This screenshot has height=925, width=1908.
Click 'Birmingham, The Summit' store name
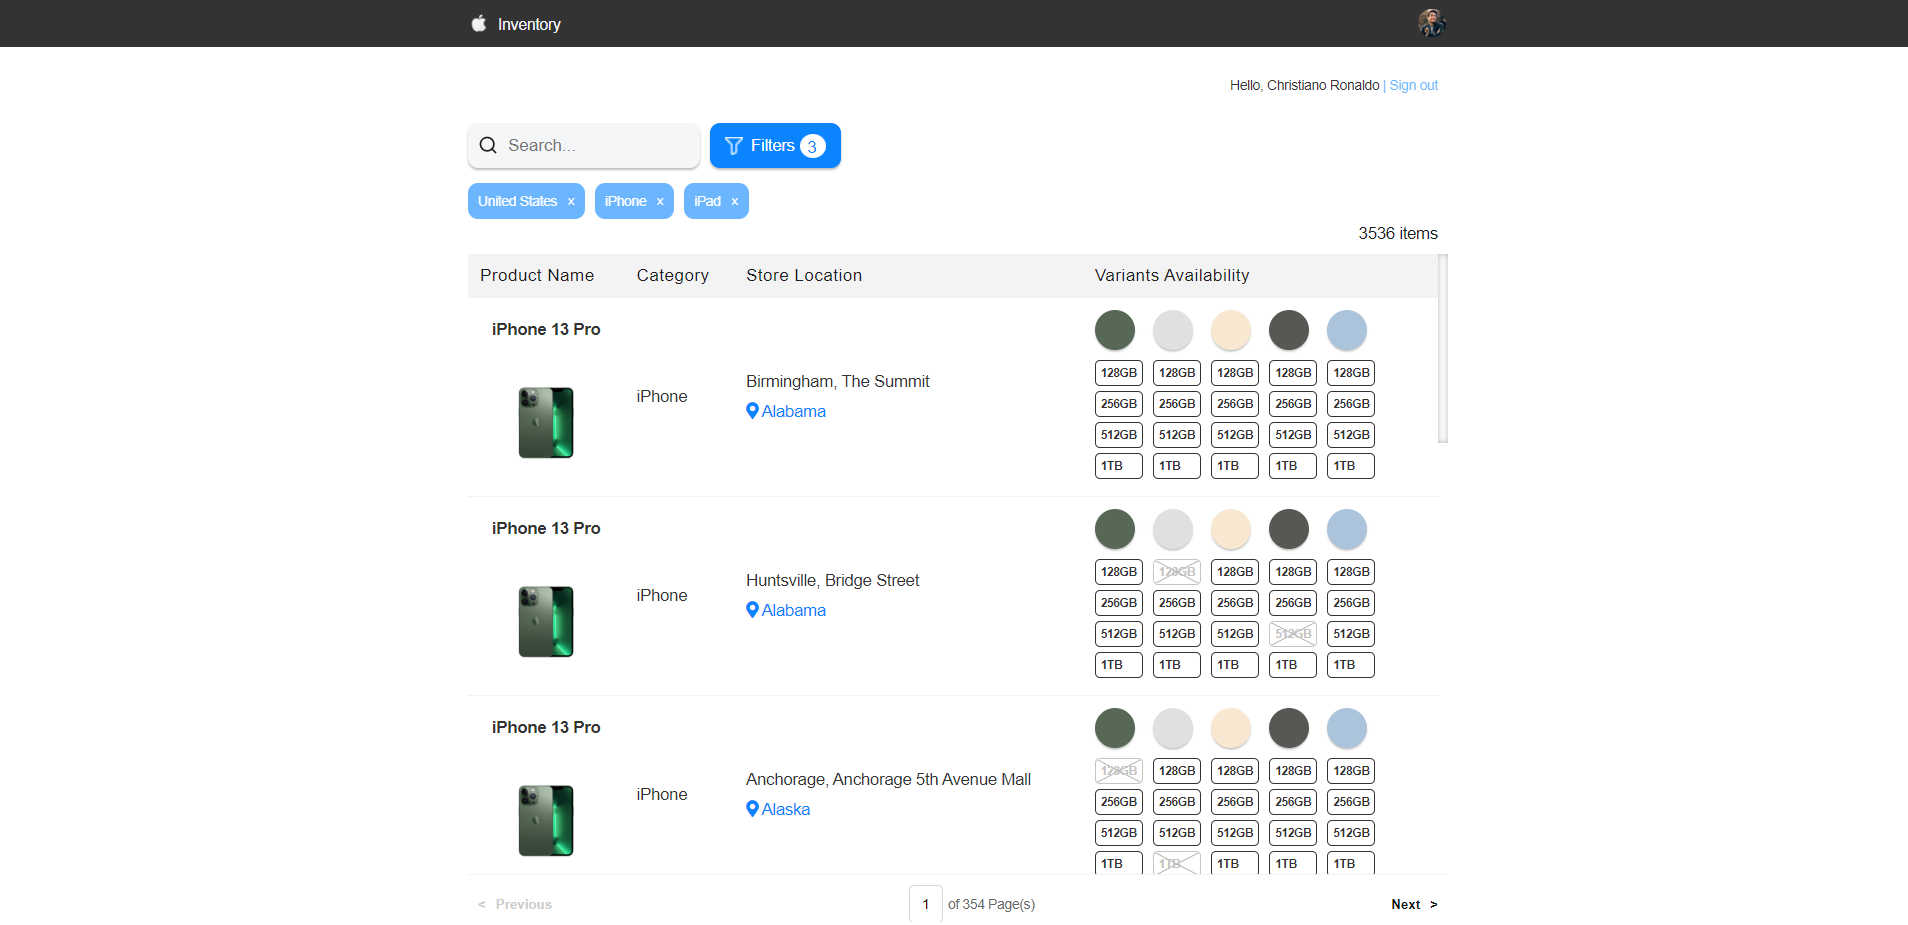tap(838, 381)
